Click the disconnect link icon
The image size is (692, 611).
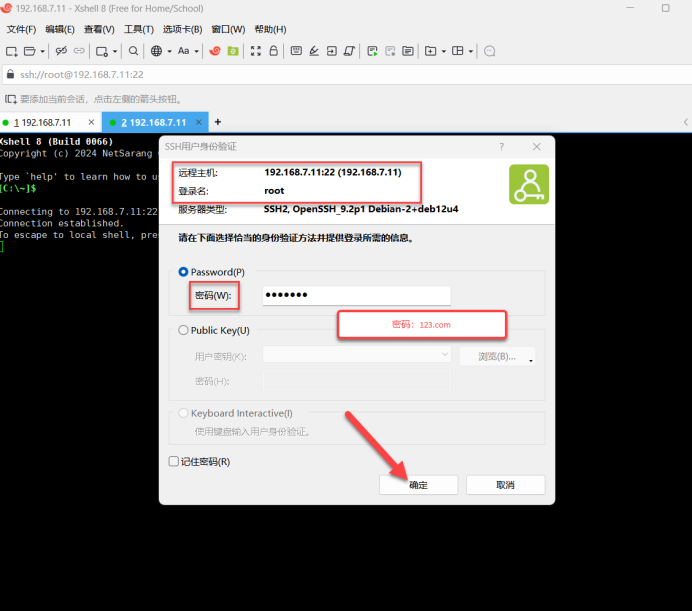[x=60, y=51]
